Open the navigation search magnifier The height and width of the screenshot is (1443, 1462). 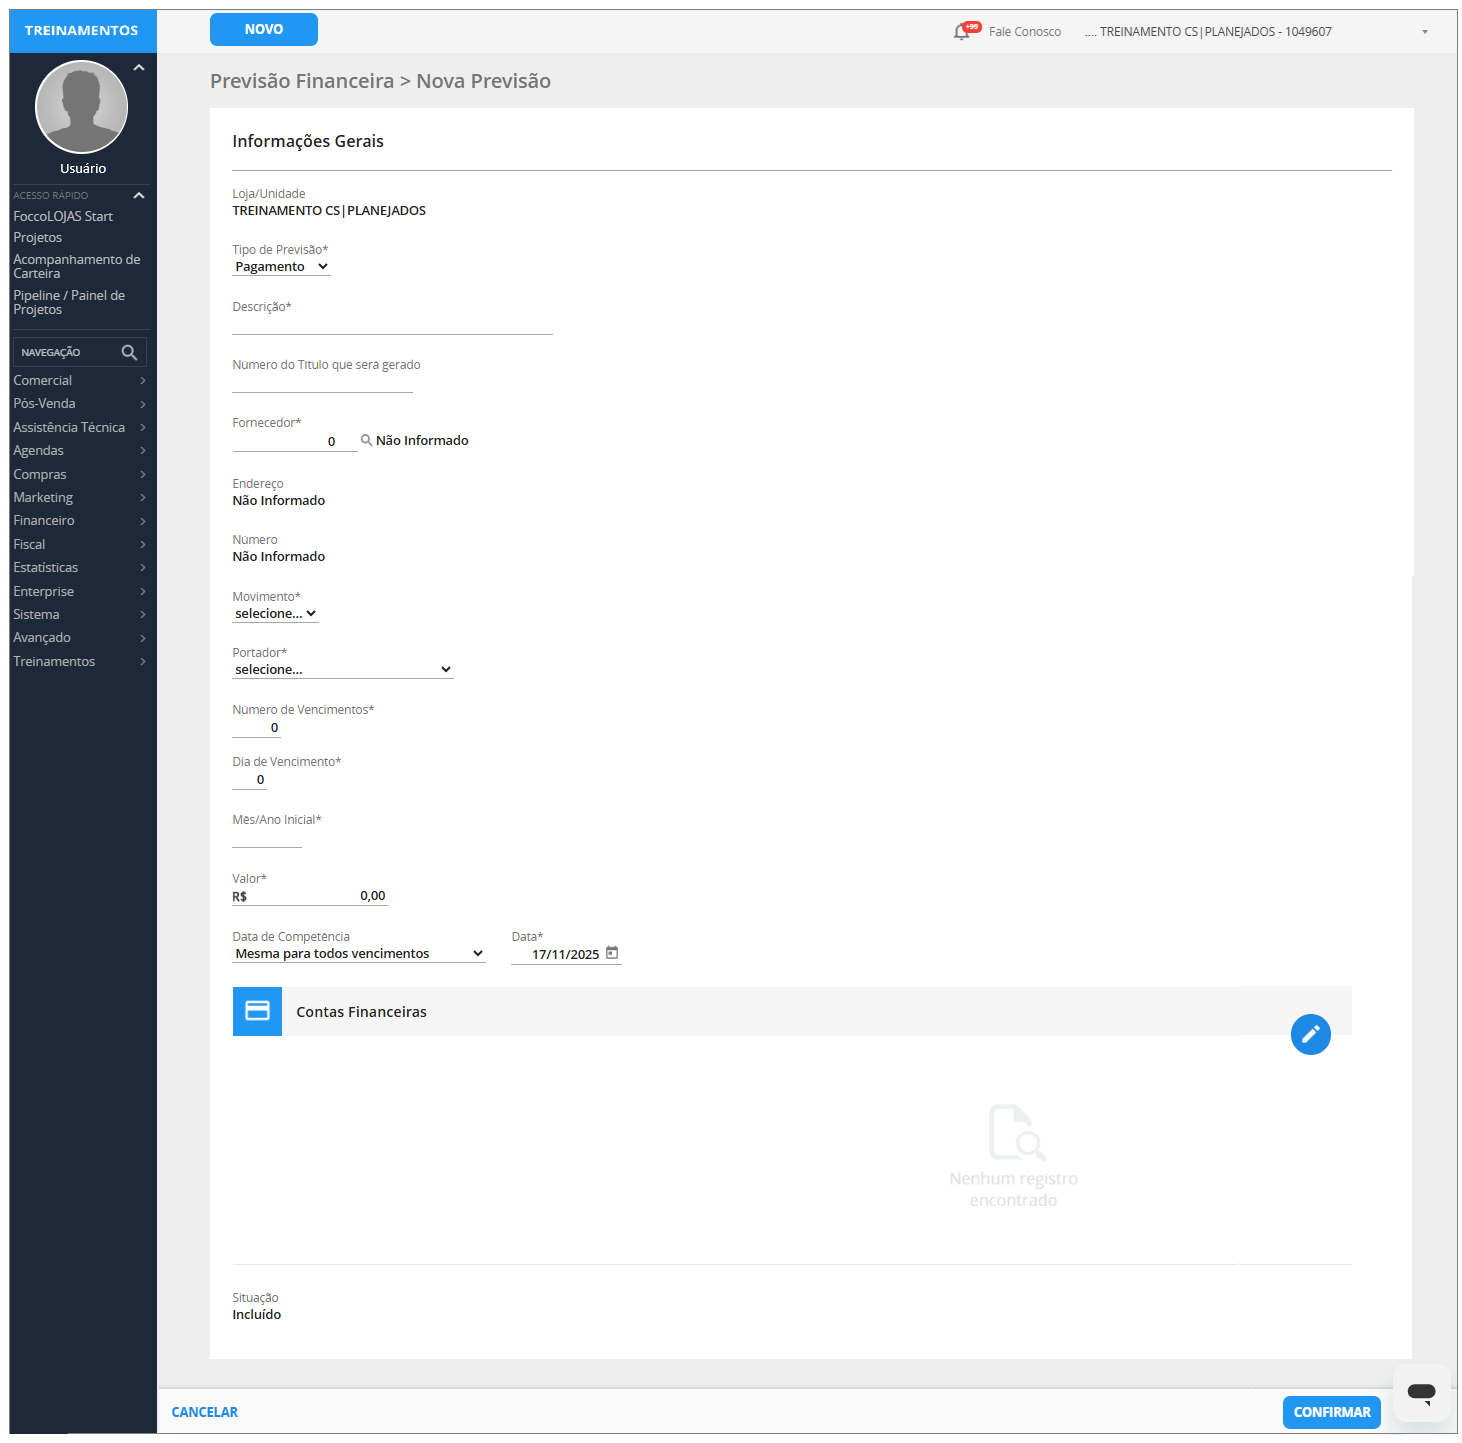tap(129, 352)
